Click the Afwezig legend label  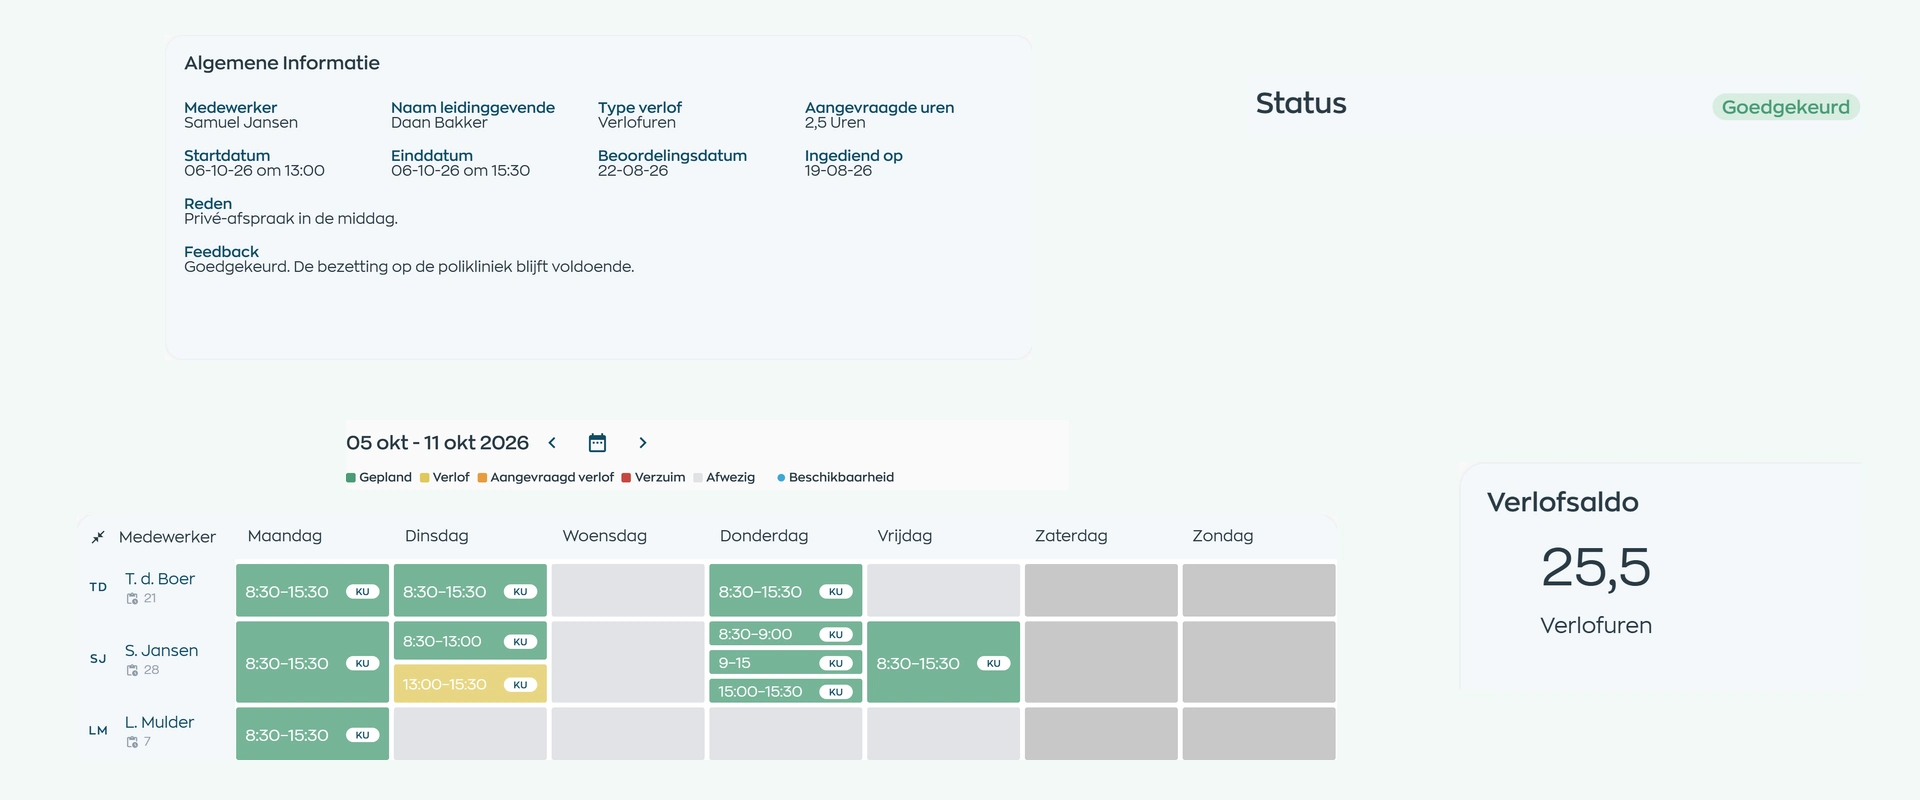[730, 478]
